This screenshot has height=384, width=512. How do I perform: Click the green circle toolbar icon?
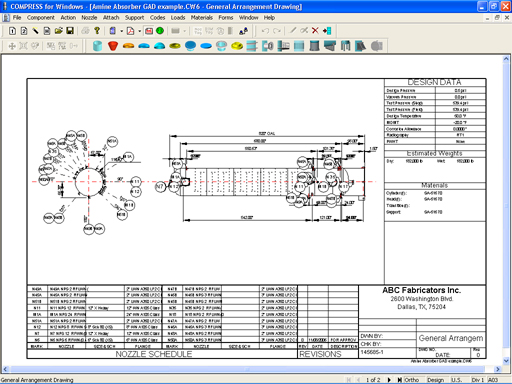coord(160,31)
